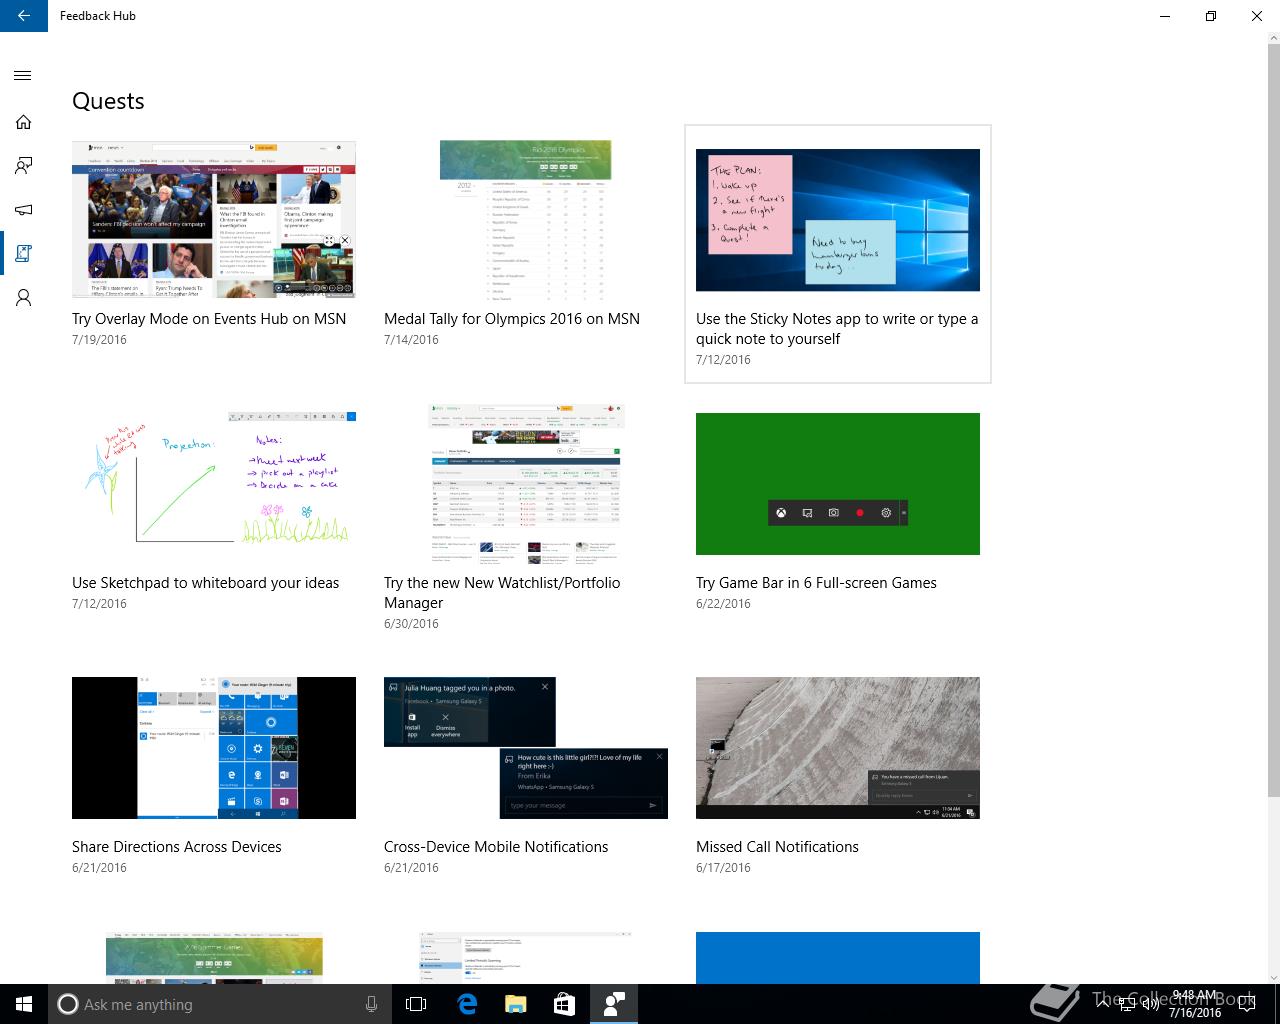
Task: Click 'Medal Tally for Olympics 2016 on MSN' title
Action: coord(512,319)
